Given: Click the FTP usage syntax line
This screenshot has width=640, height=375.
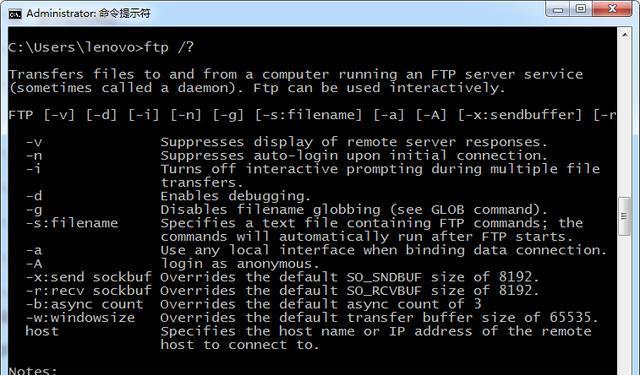Looking at the screenshot, I should pyautogui.click(x=312, y=115).
